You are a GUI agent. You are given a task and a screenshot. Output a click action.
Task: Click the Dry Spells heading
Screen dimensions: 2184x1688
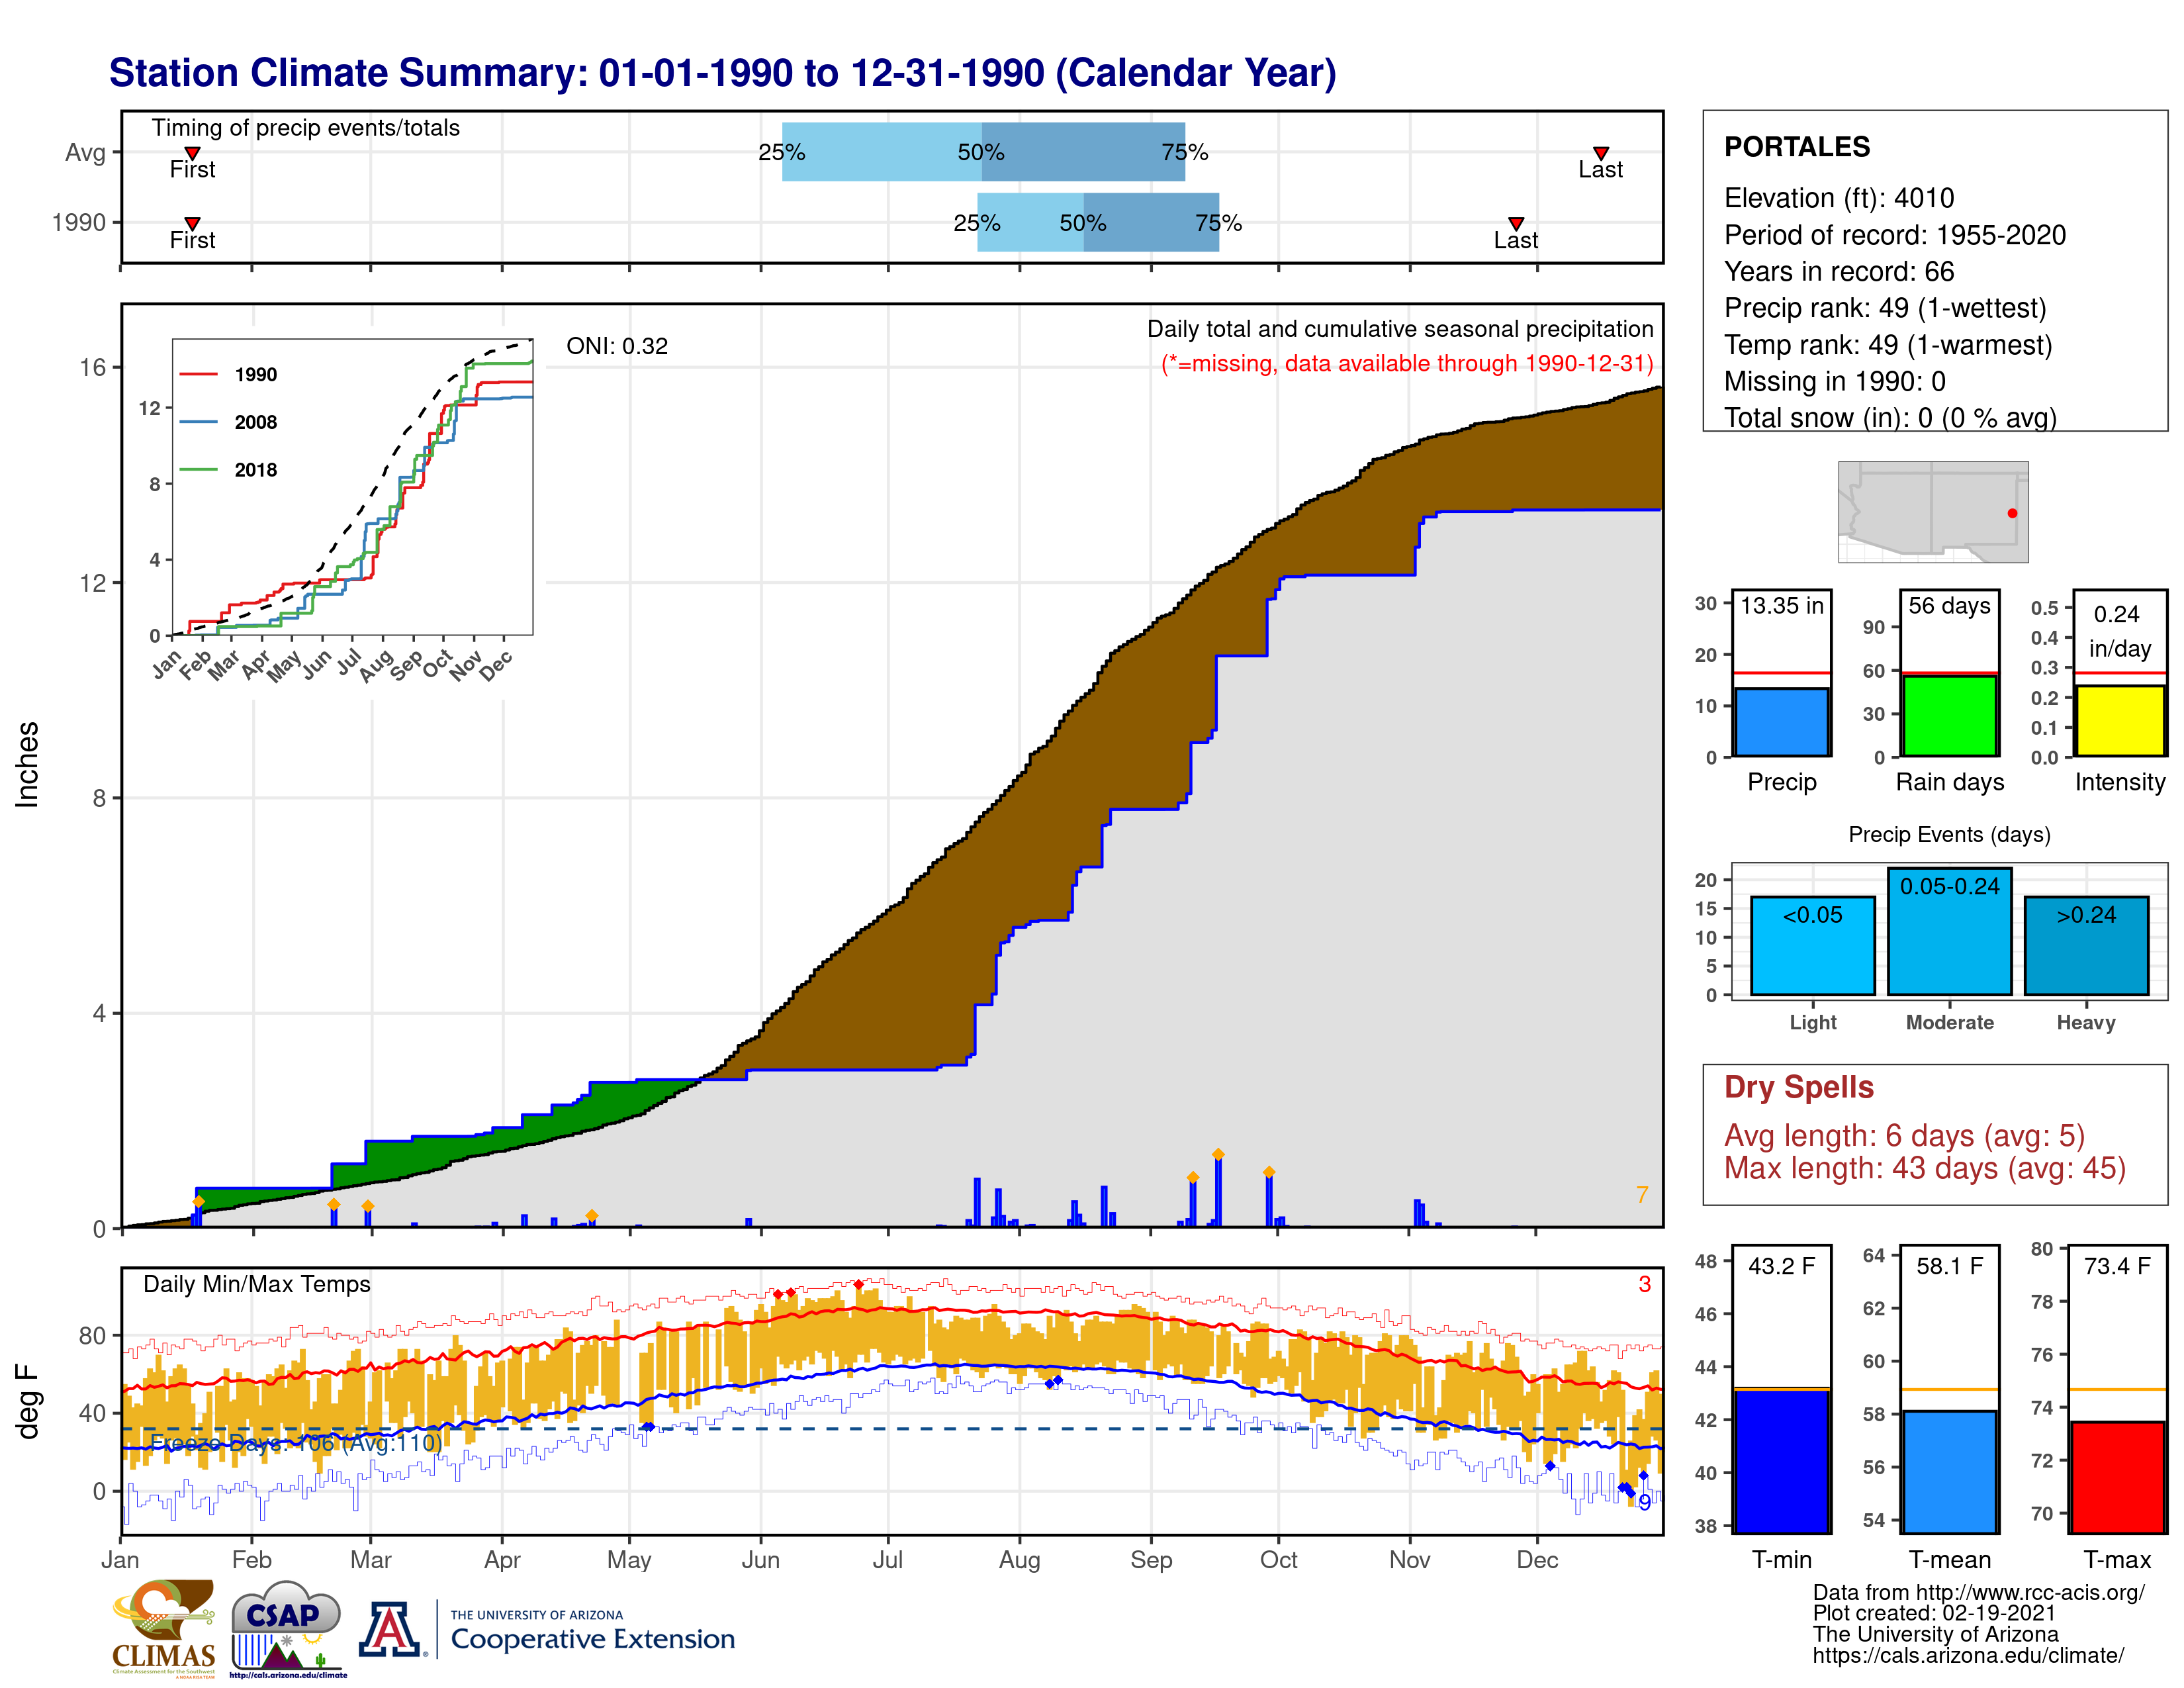(x=1799, y=1087)
